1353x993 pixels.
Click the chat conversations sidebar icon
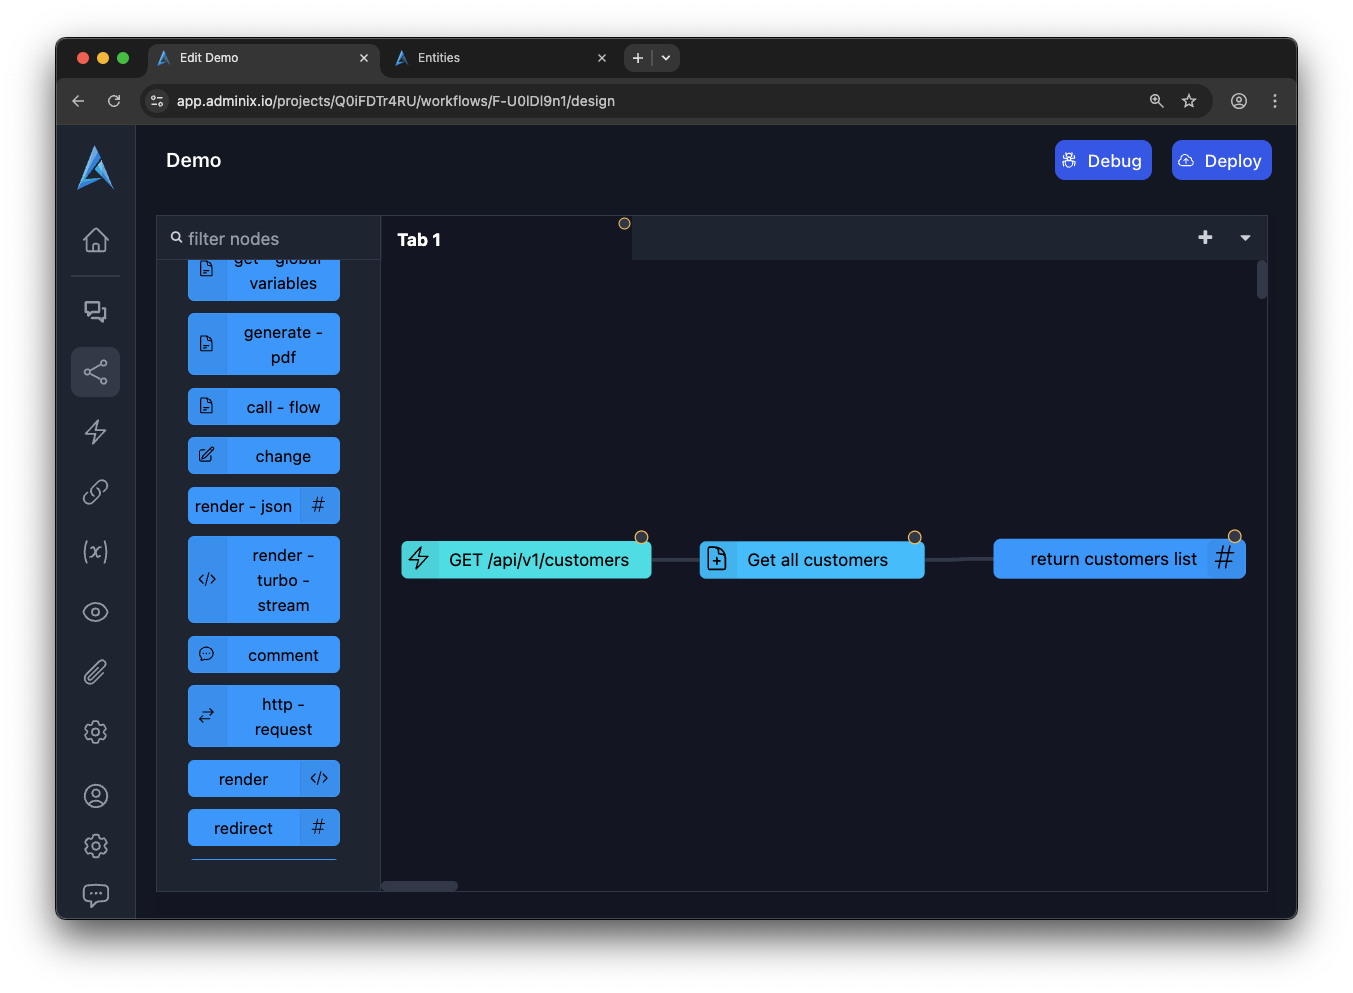click(x=96, y=312)
